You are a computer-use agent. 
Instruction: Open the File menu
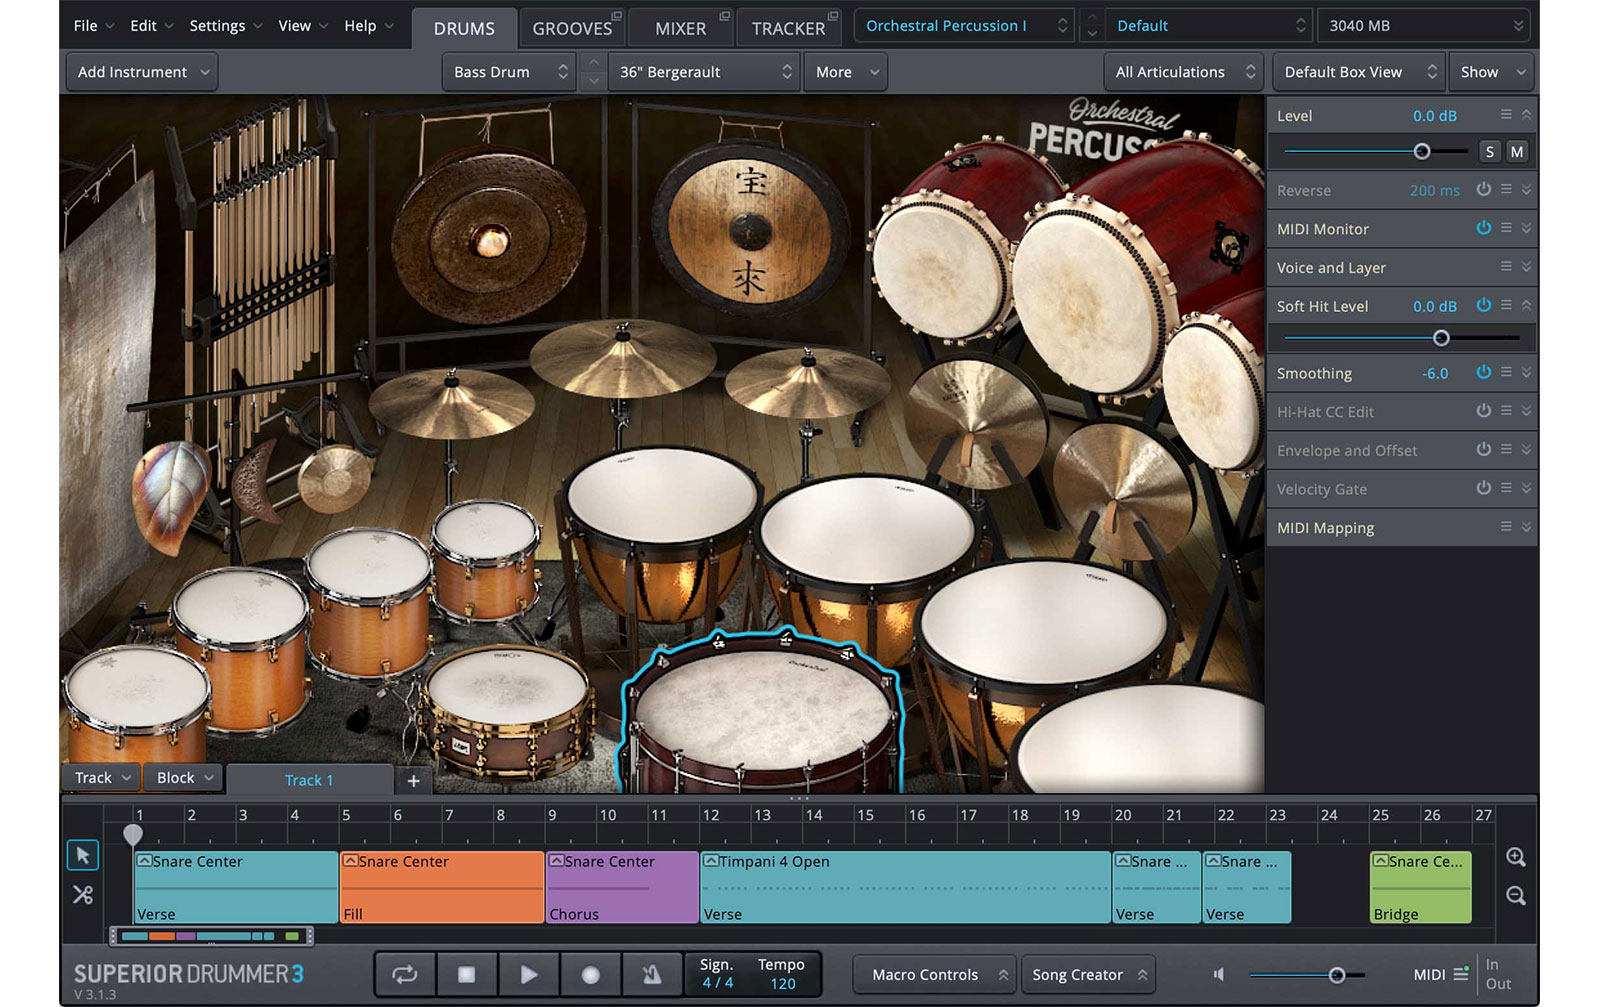tap(93, 26)
